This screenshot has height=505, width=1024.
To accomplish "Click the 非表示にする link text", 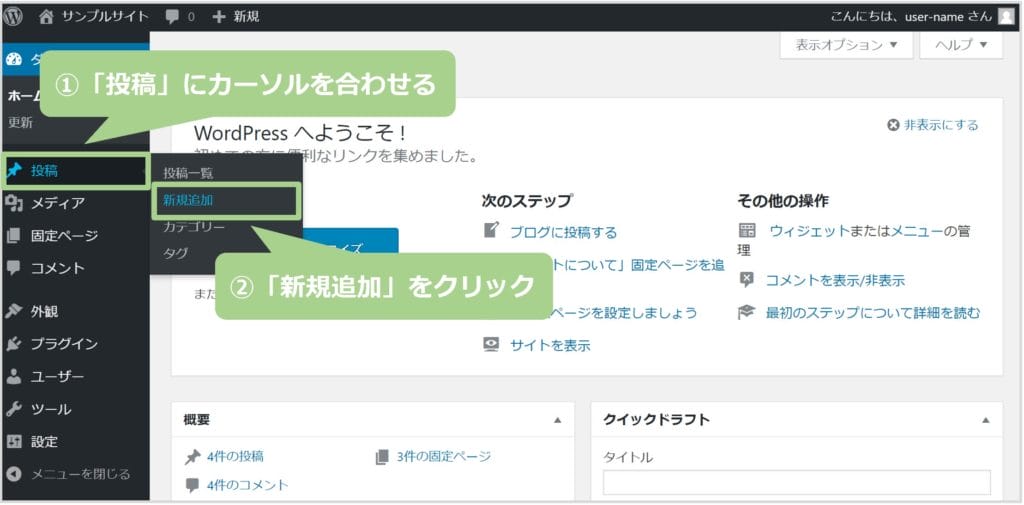I will (941, 125).
